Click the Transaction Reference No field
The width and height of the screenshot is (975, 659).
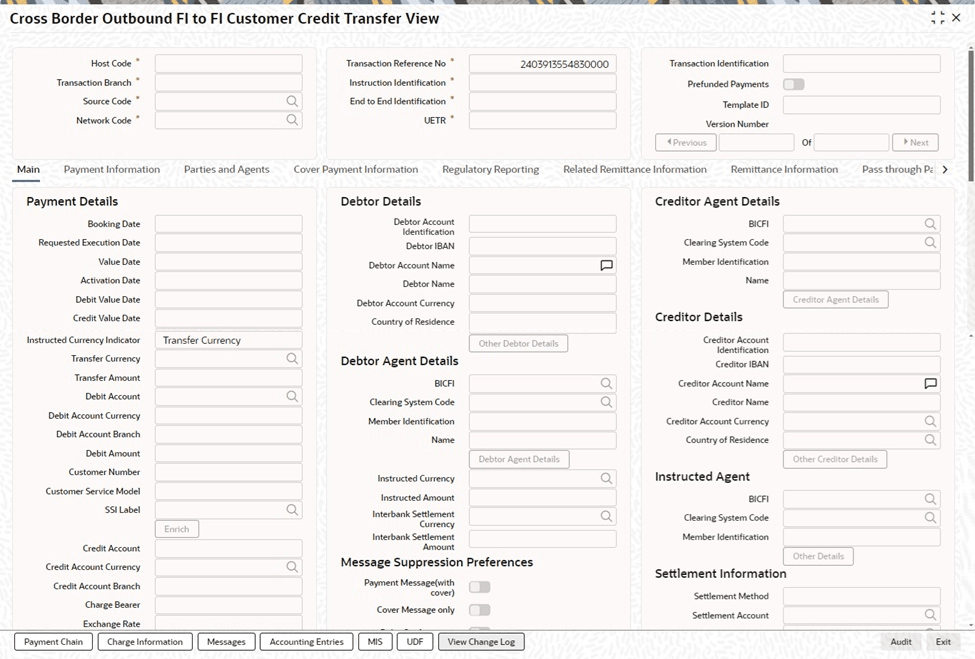(543, 63)
